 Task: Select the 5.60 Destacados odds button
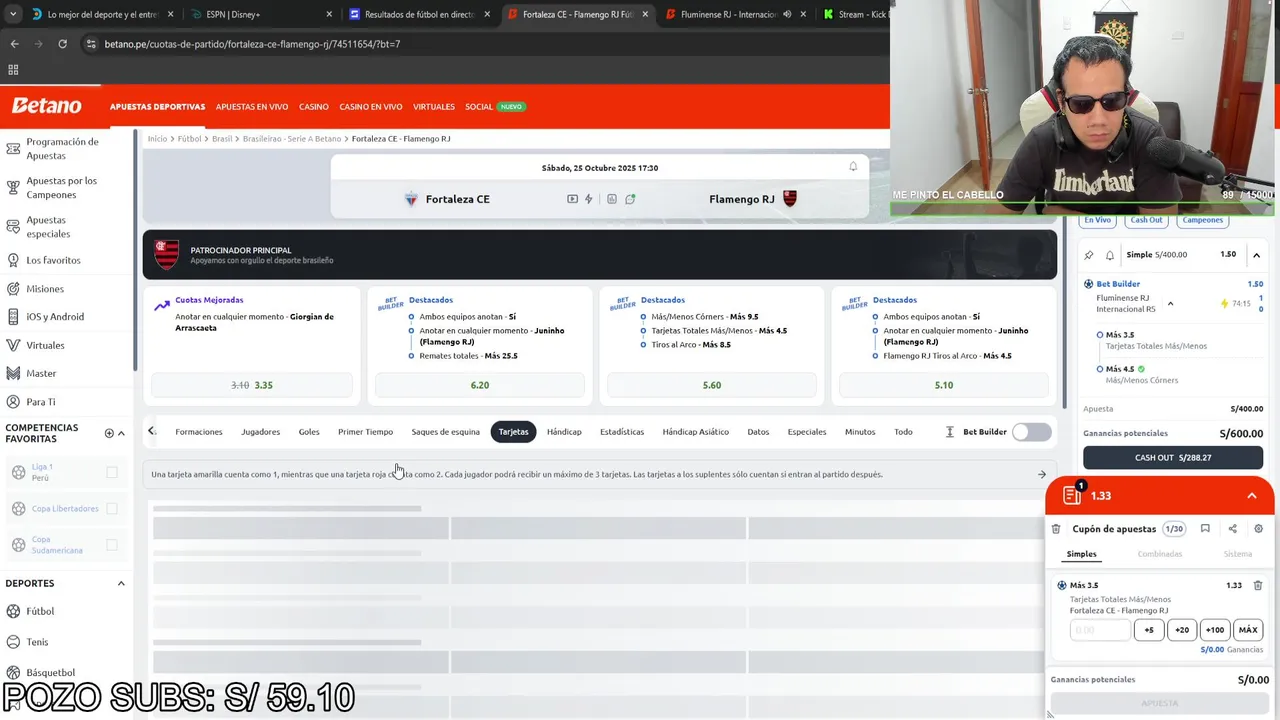tap(712, 385)
